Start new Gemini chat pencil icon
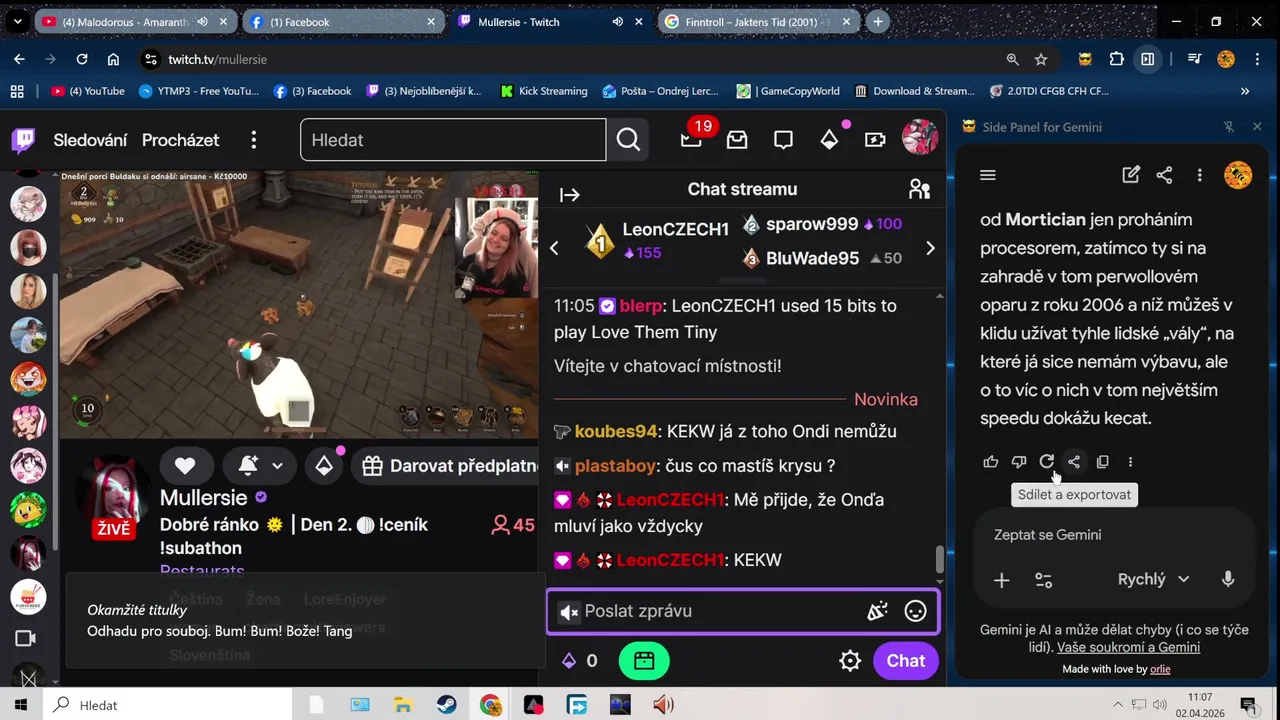This screenshot has height=720, width=1280. coord(1131,175)
